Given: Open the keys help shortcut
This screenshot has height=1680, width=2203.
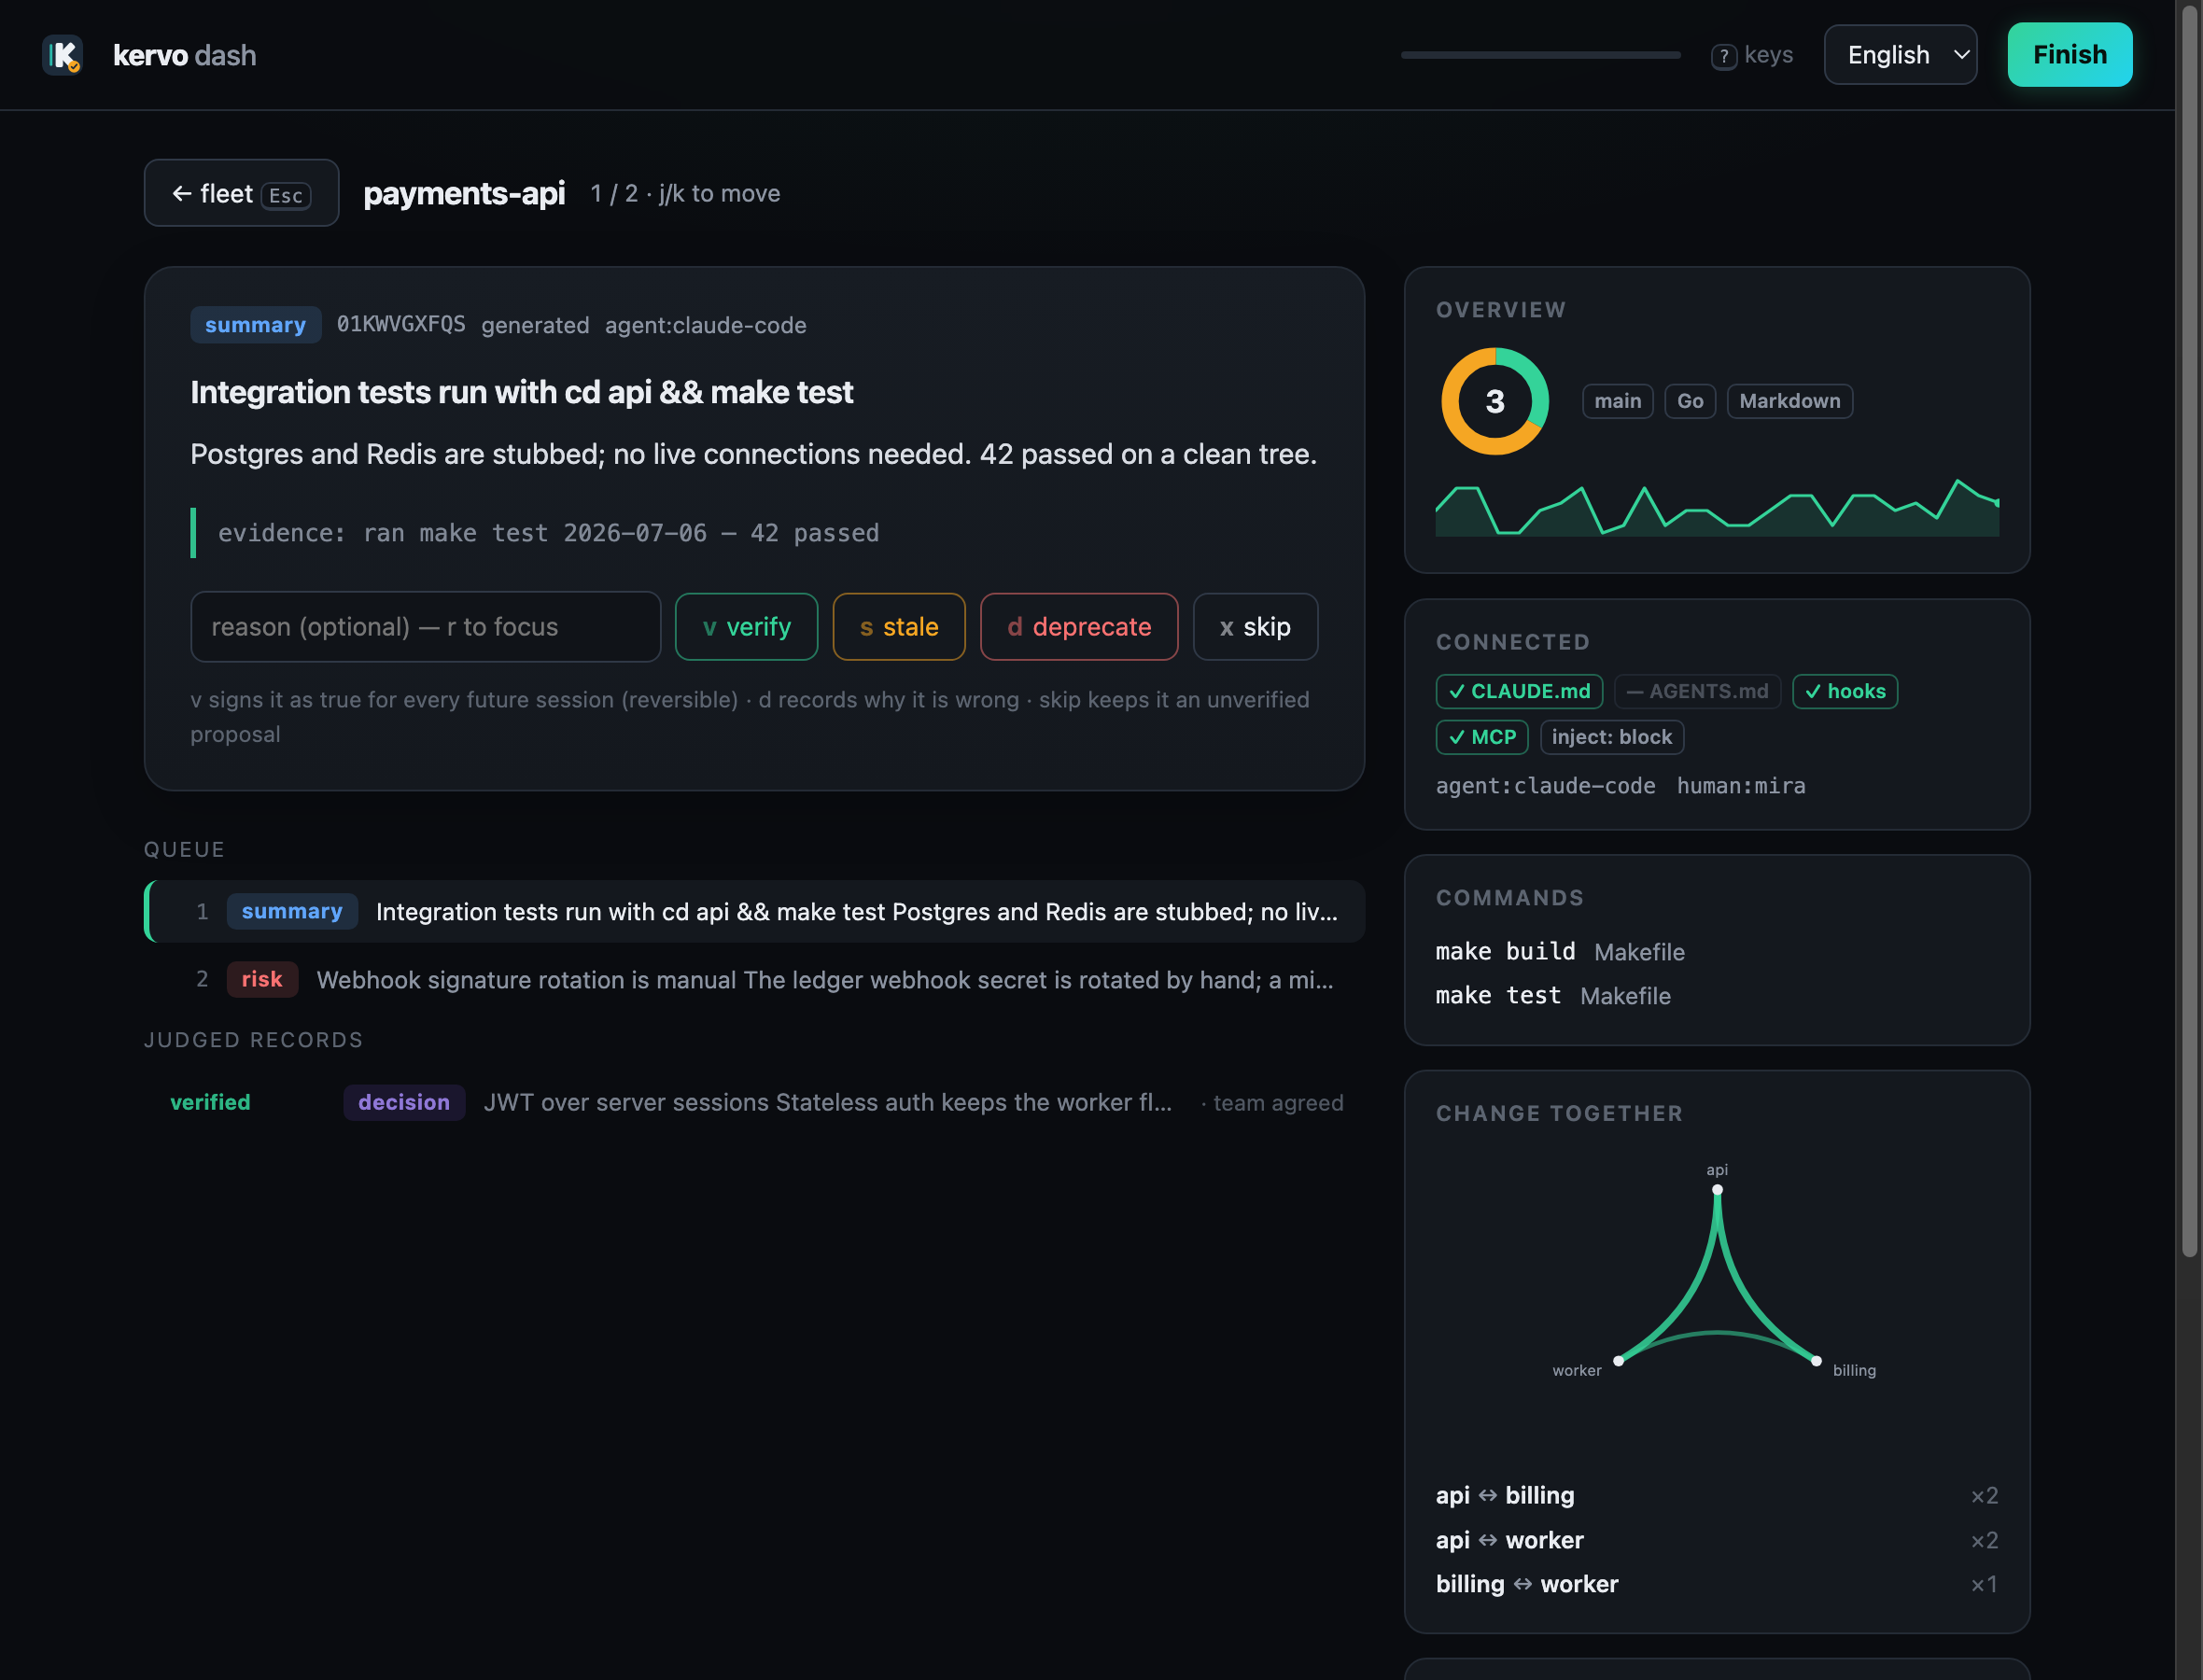Looking at the screenshot, I should click(1752, 55).
